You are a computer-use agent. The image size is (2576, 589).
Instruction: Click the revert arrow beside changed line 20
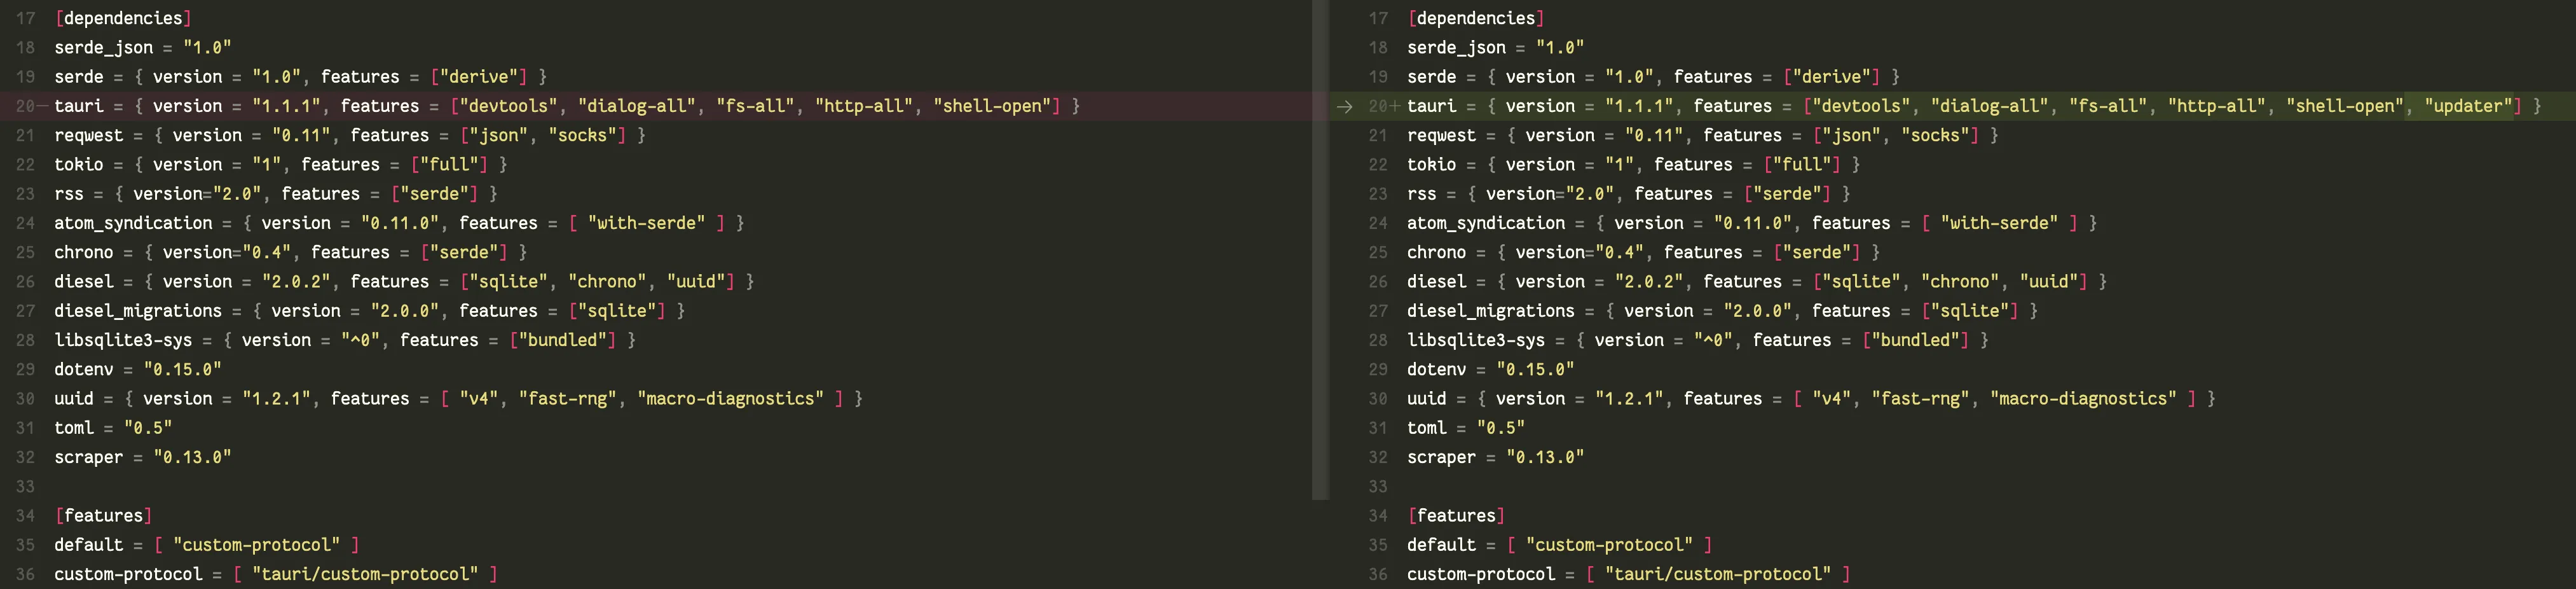(1344, 107)
